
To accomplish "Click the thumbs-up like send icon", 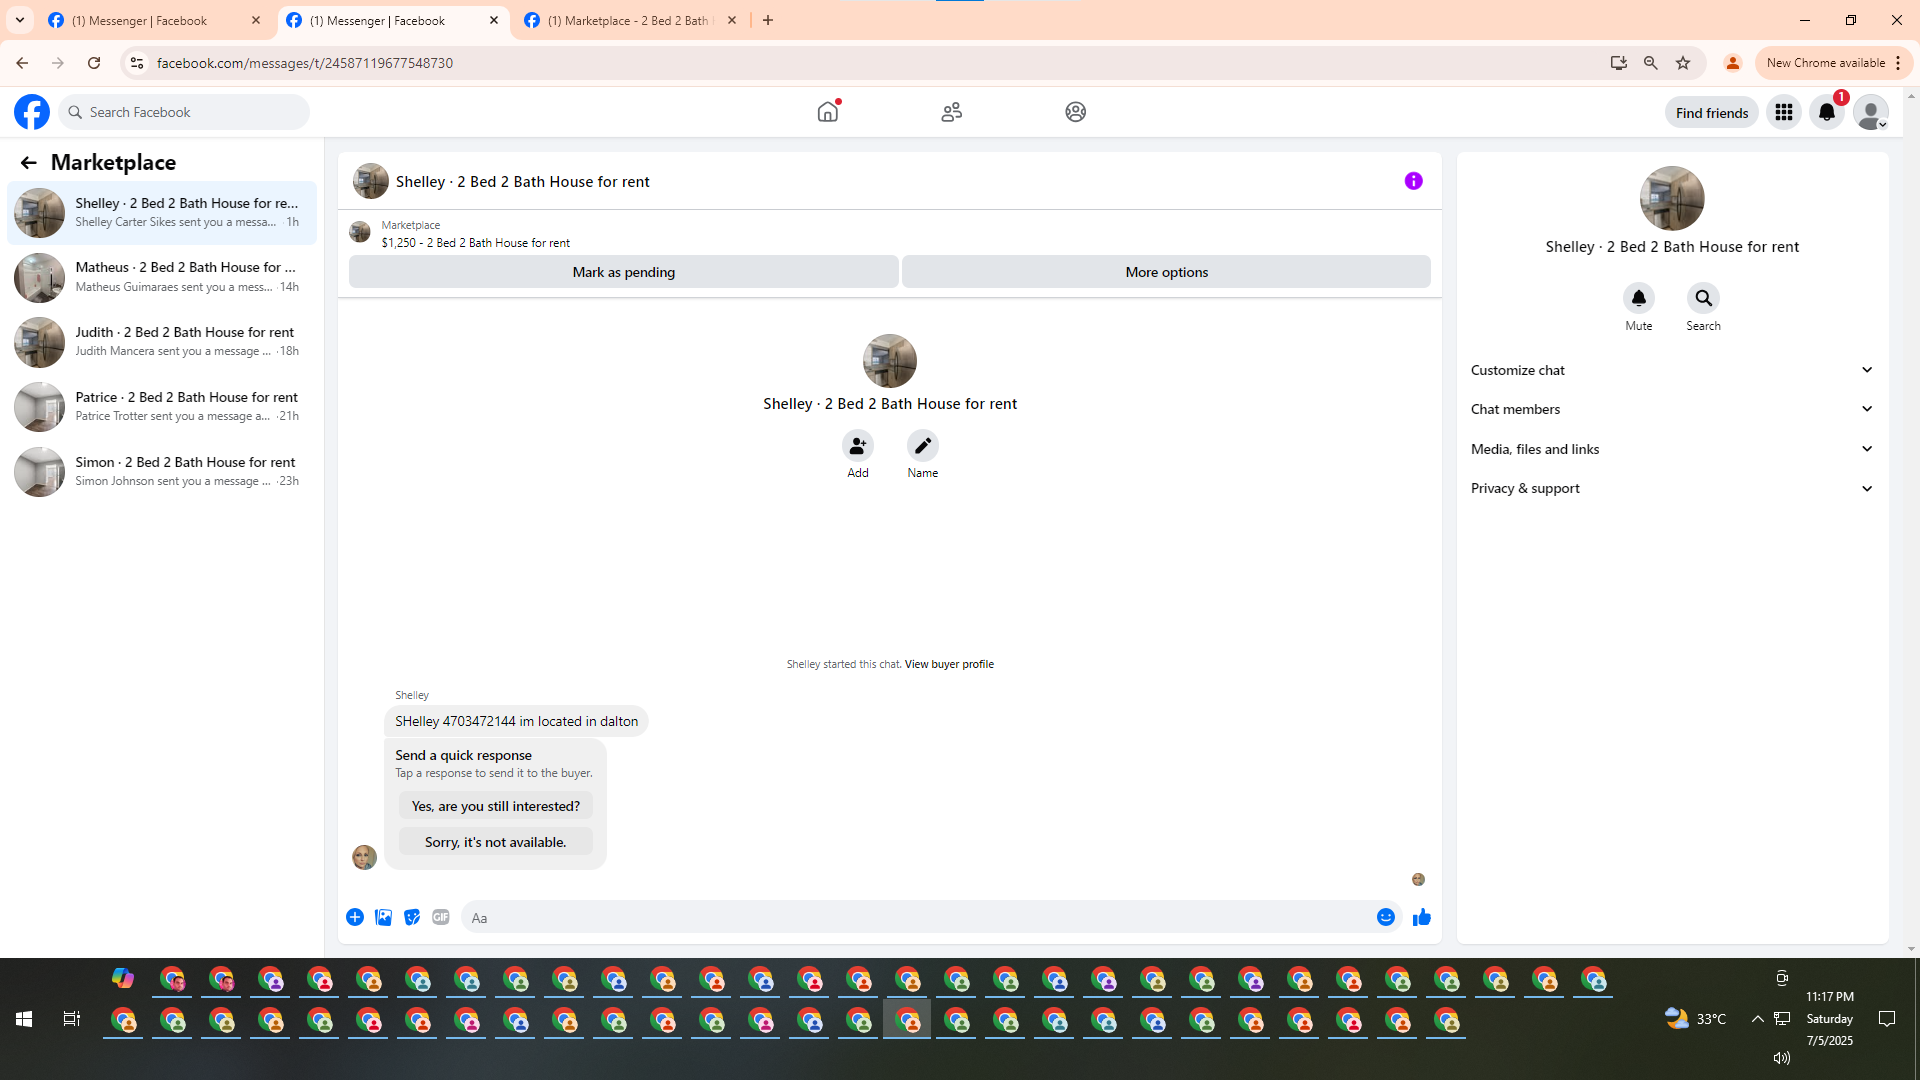I will coord(1421,917).
